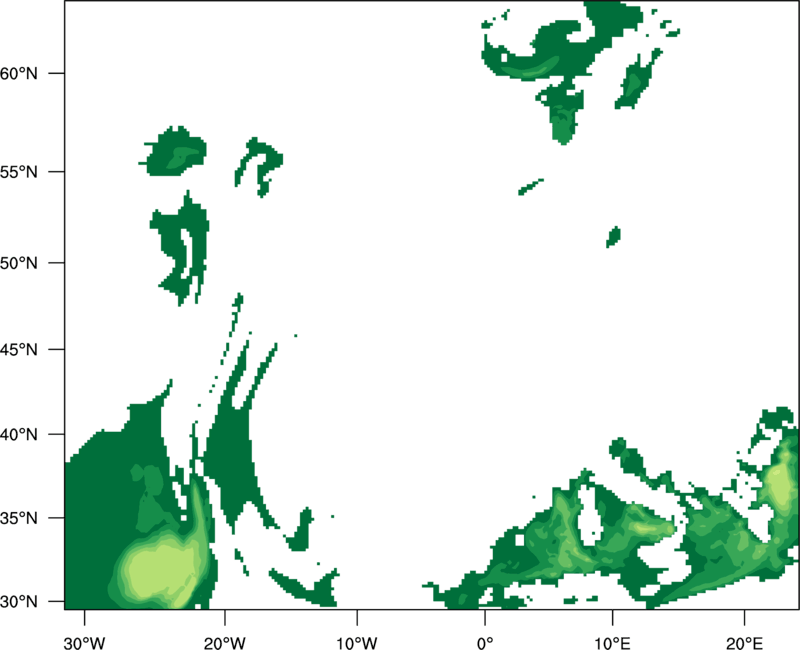
Task: Click the 30°N latitude label
Action: (18, 602)
